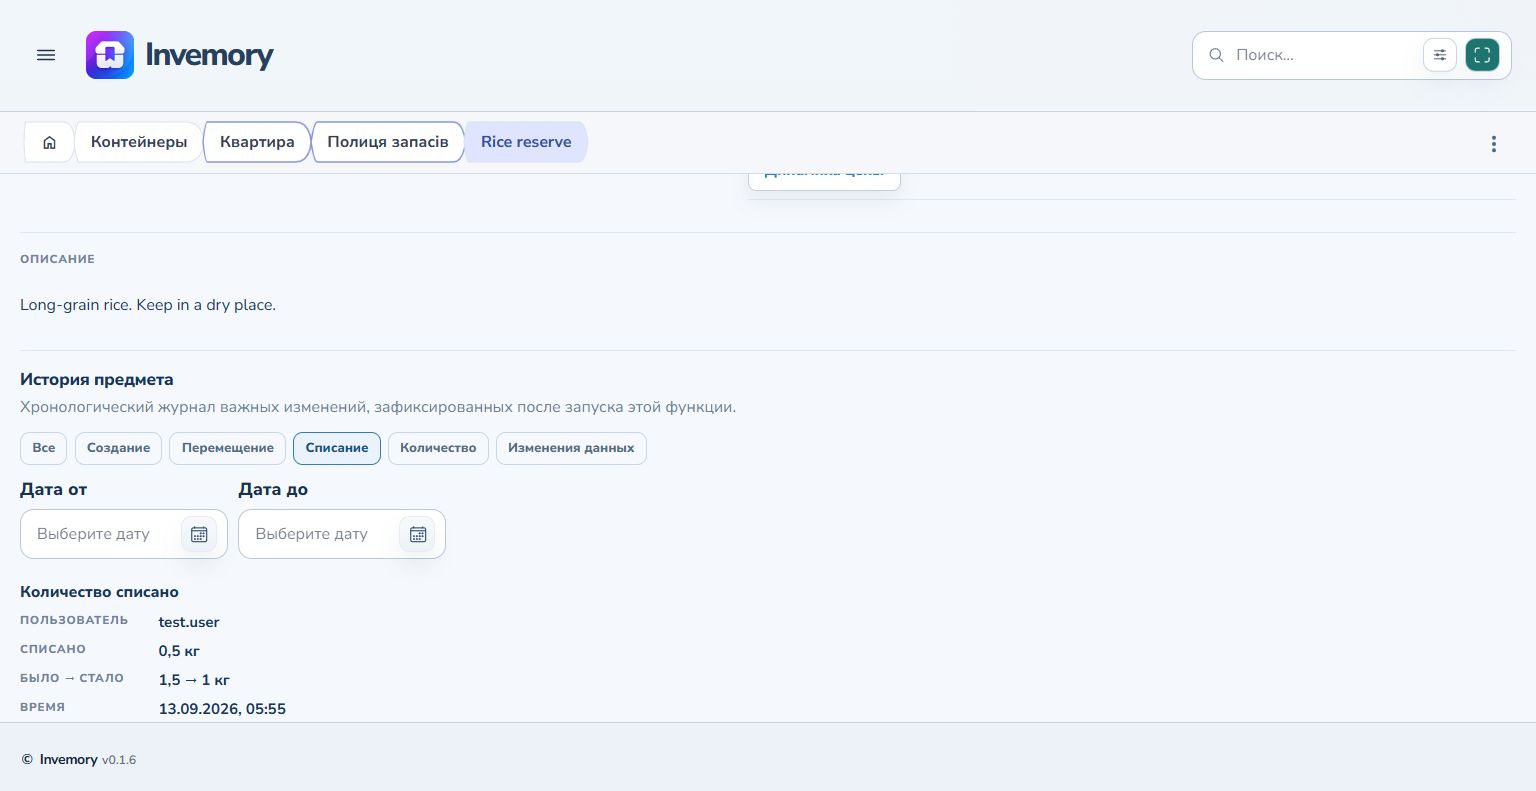
Task: Click the Invemory logo icon
Action: pos(110,55)
